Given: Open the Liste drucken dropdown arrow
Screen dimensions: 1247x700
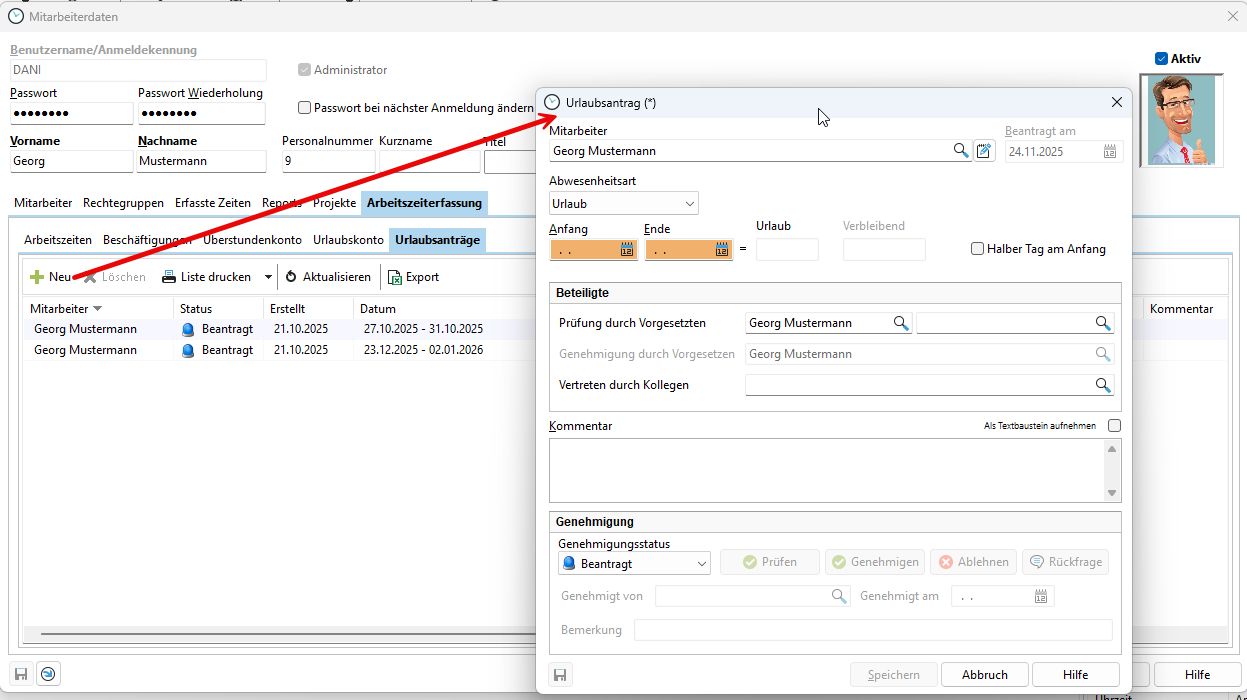Looking at the screenshot, I should [268, 277].
